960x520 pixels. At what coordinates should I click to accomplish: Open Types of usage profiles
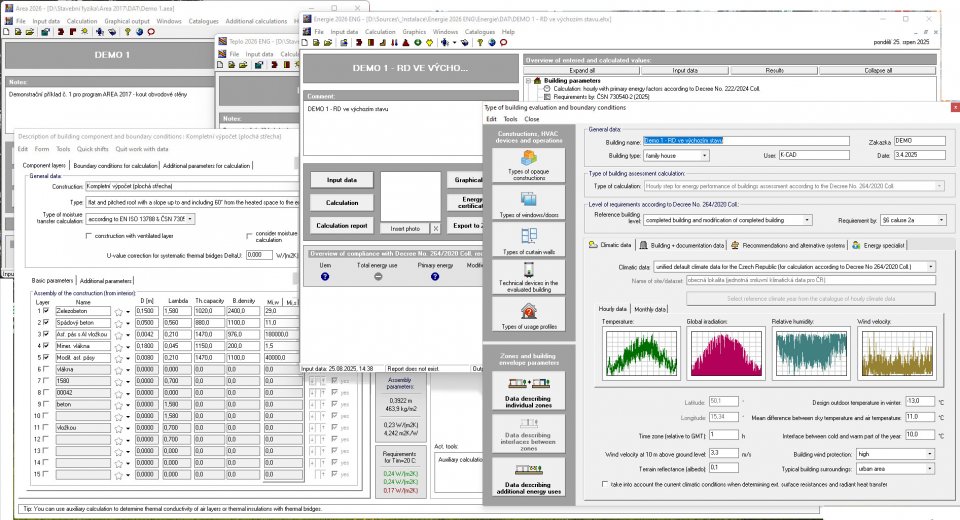click(528, 314)
